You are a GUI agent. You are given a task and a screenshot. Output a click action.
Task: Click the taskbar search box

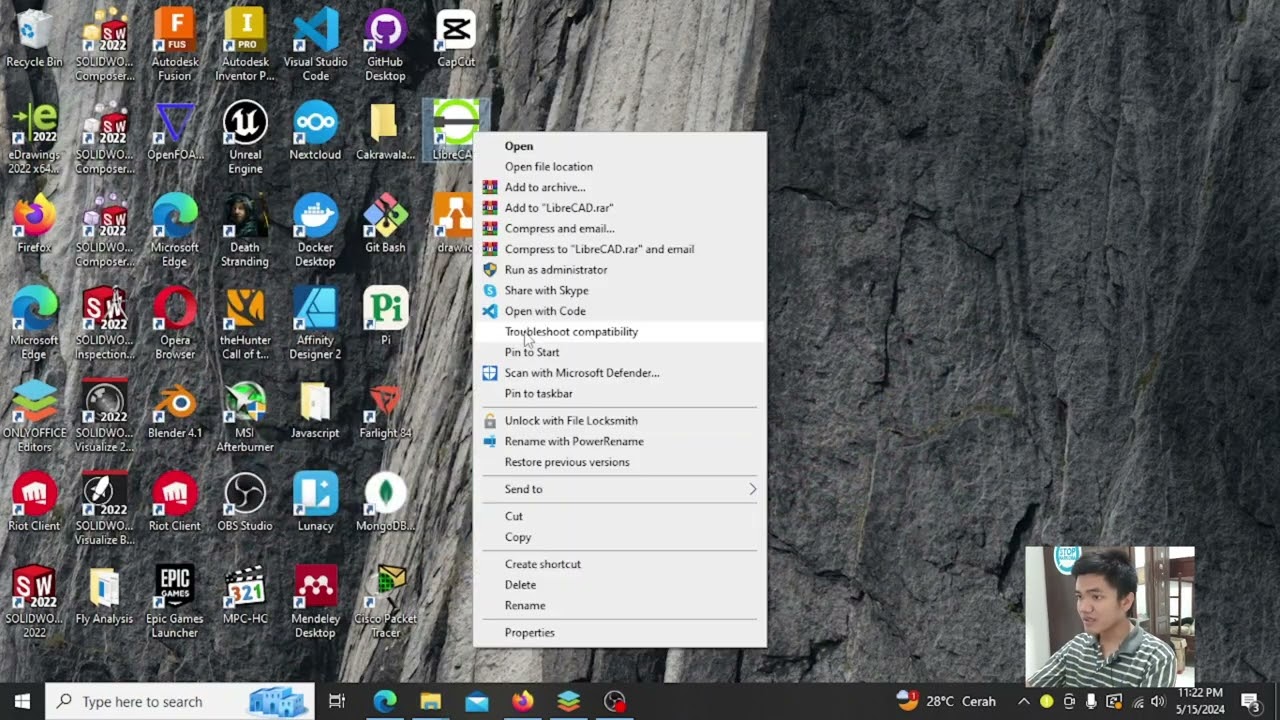180,701
